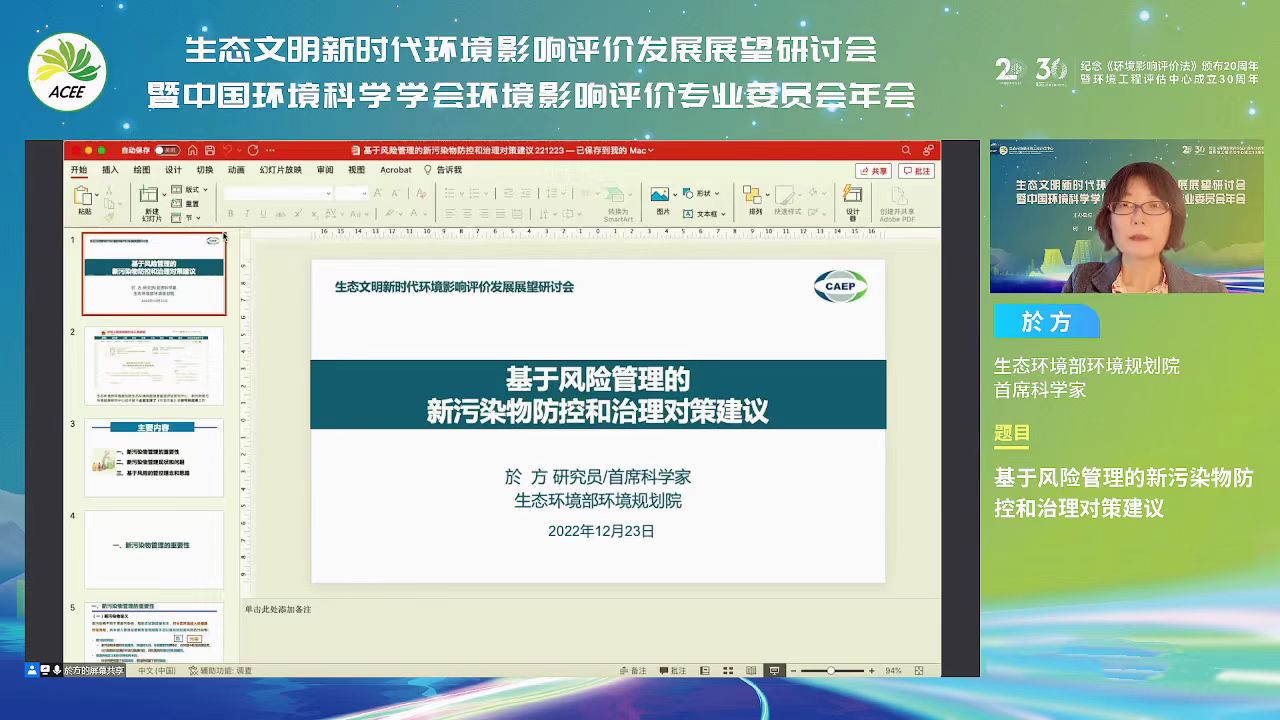1280x720 pixels.
Task: Click the CAEP logo on the slide
Action: click(840, 286)
